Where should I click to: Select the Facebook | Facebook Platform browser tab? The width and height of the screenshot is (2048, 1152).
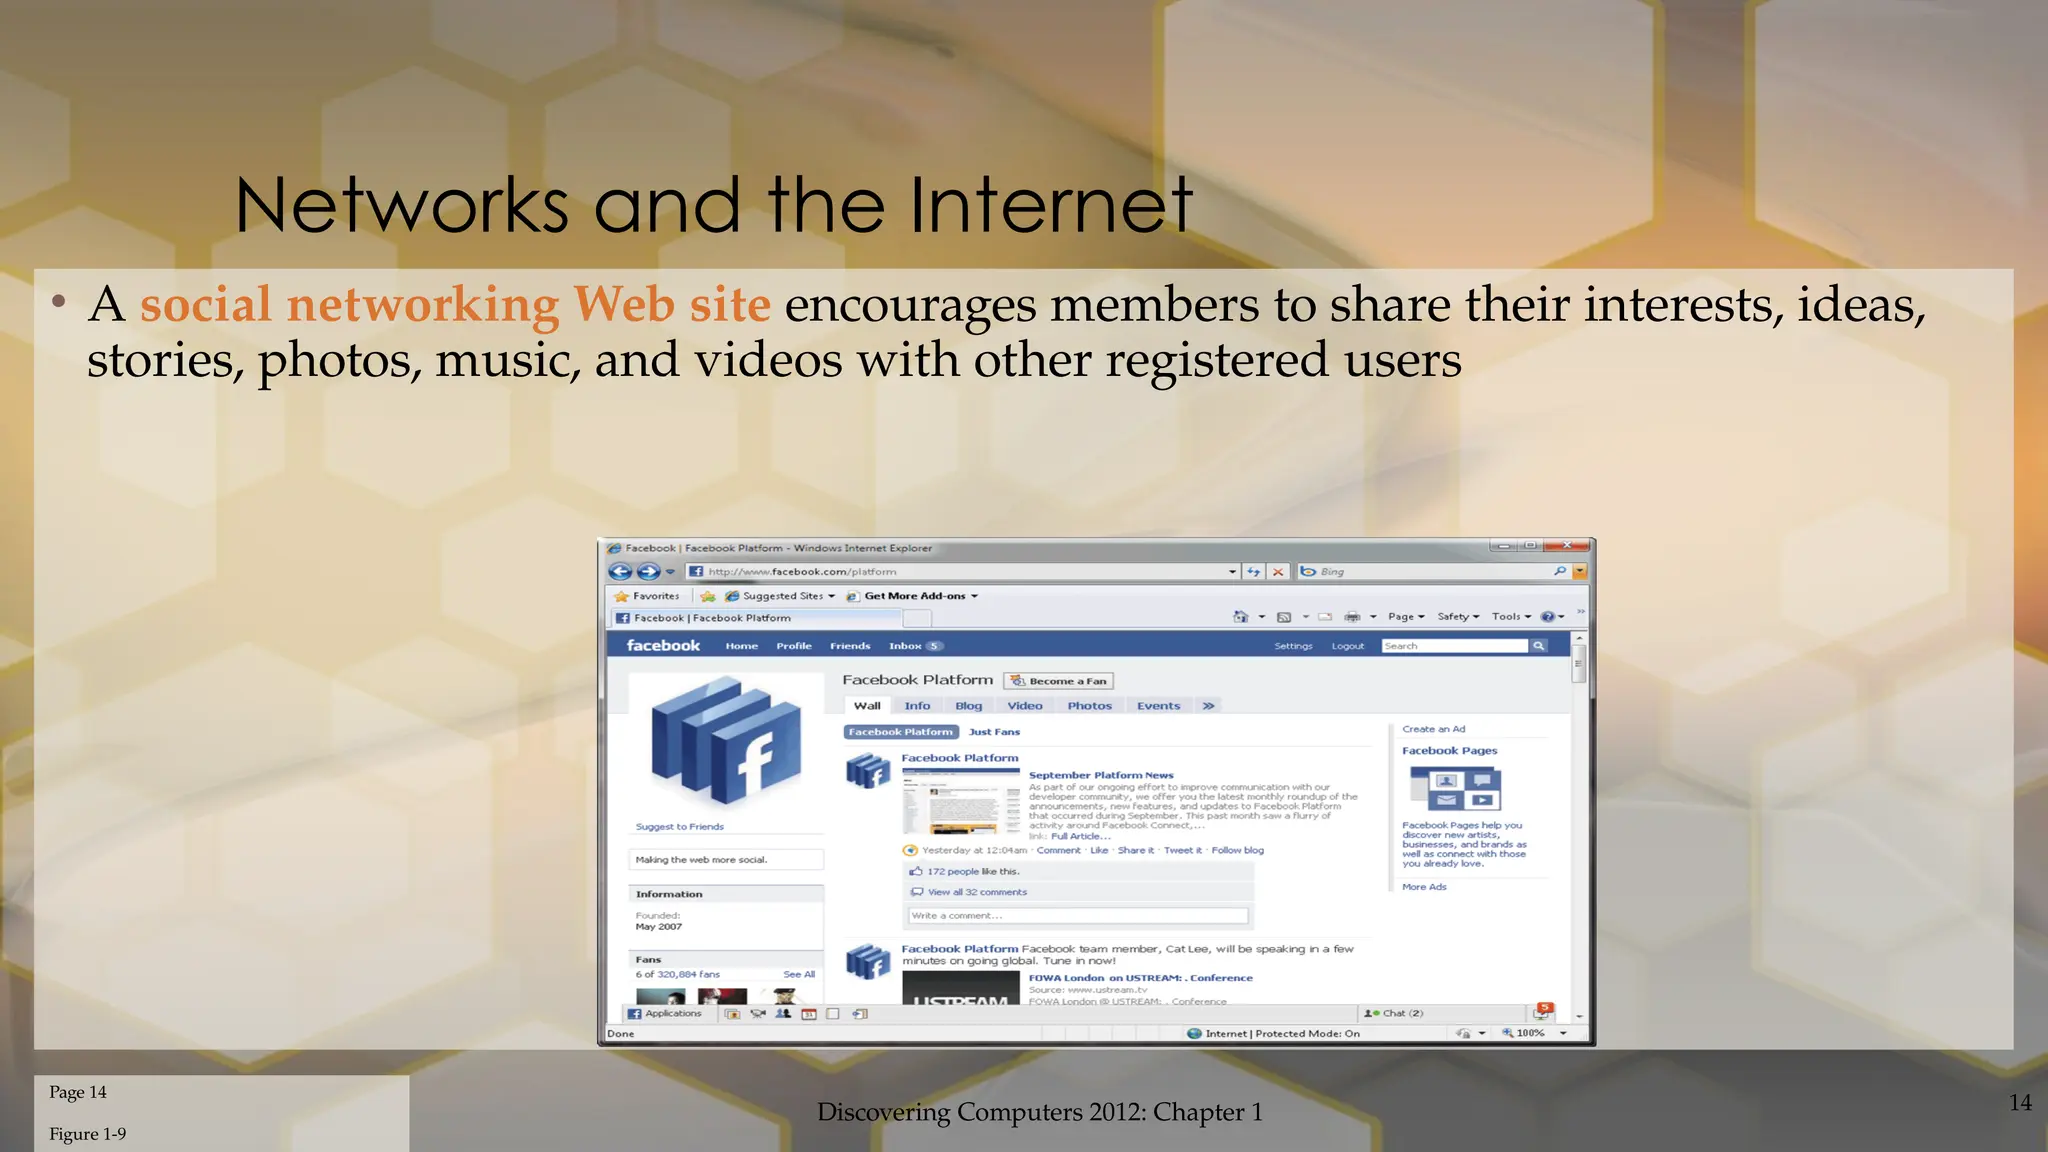757,618
